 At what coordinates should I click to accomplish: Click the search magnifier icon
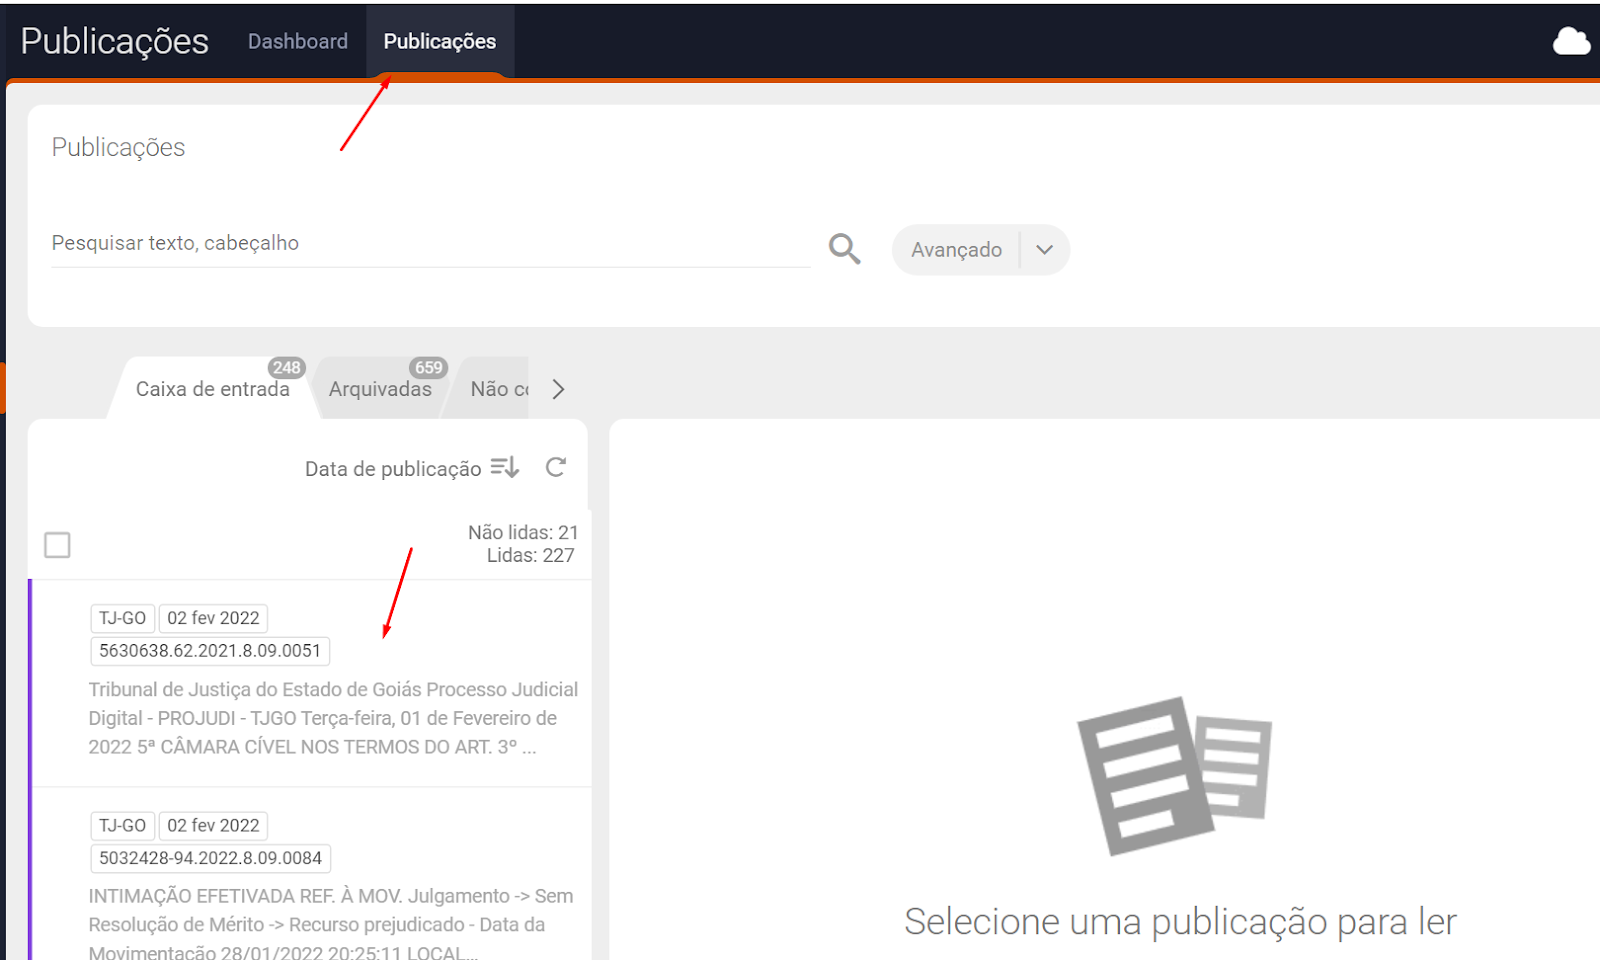pyautogui.click(x=844, y=249)
